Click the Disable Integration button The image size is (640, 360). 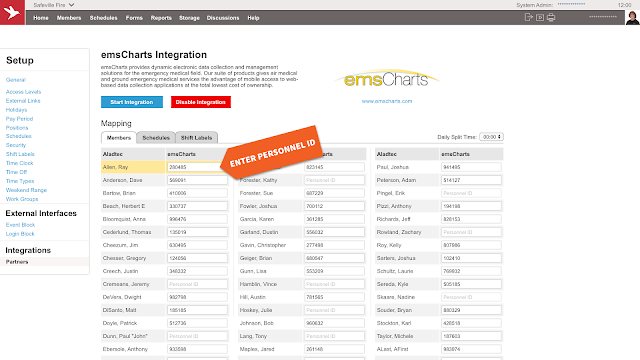click(x=201, y=102)
